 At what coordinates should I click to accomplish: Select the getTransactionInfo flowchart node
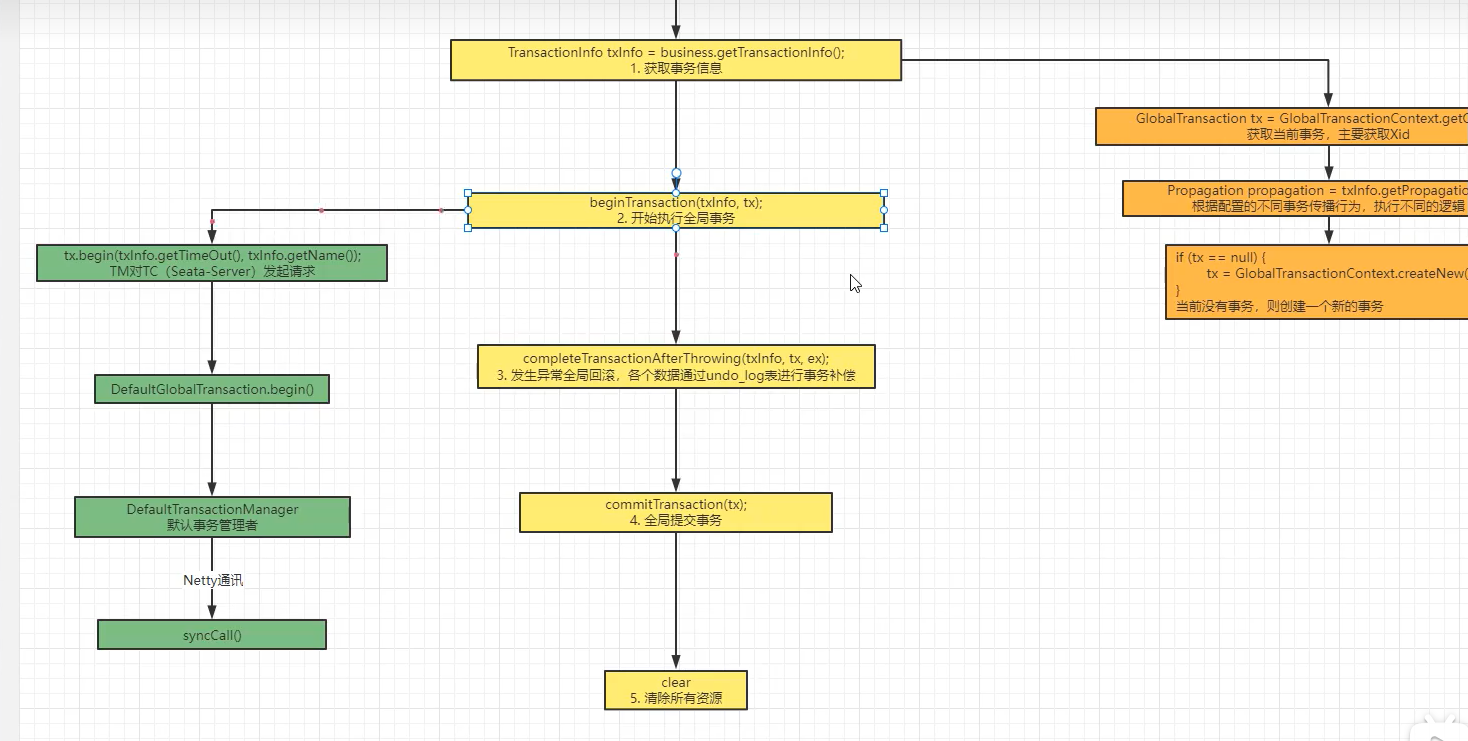(x=676, y=60)
